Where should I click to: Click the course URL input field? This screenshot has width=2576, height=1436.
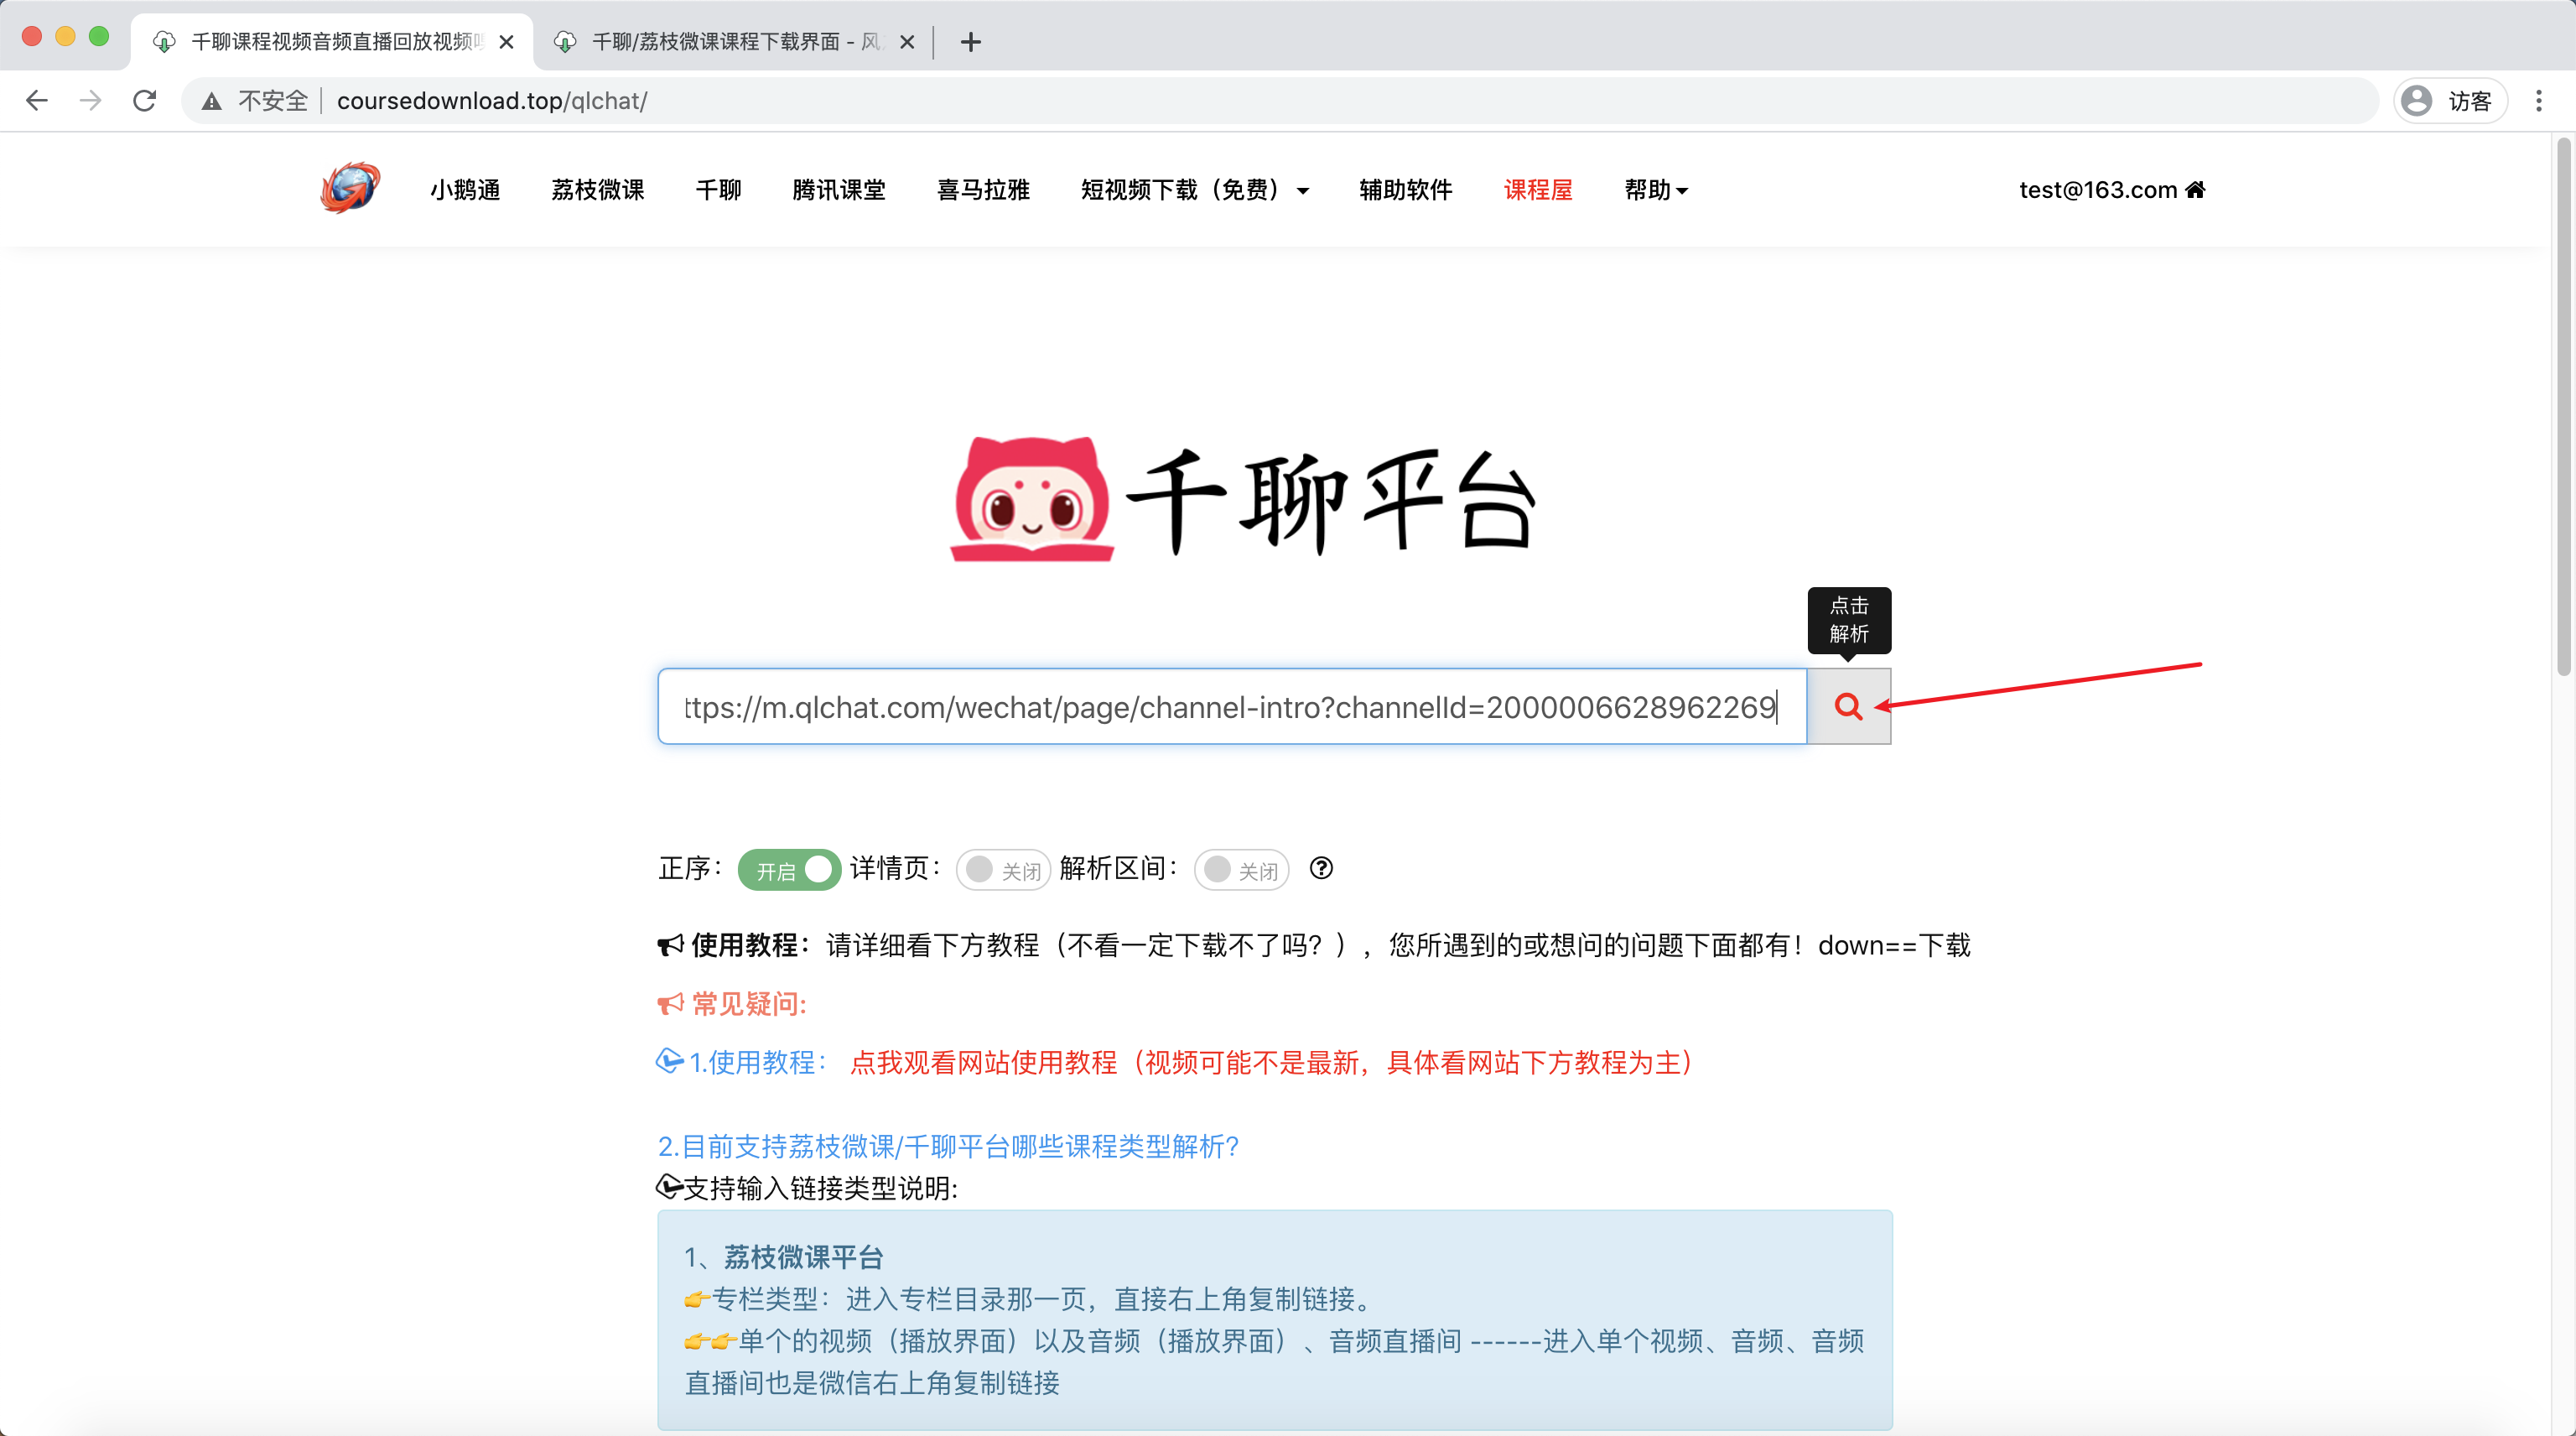pyautogui.click(x=1231, y=706)
